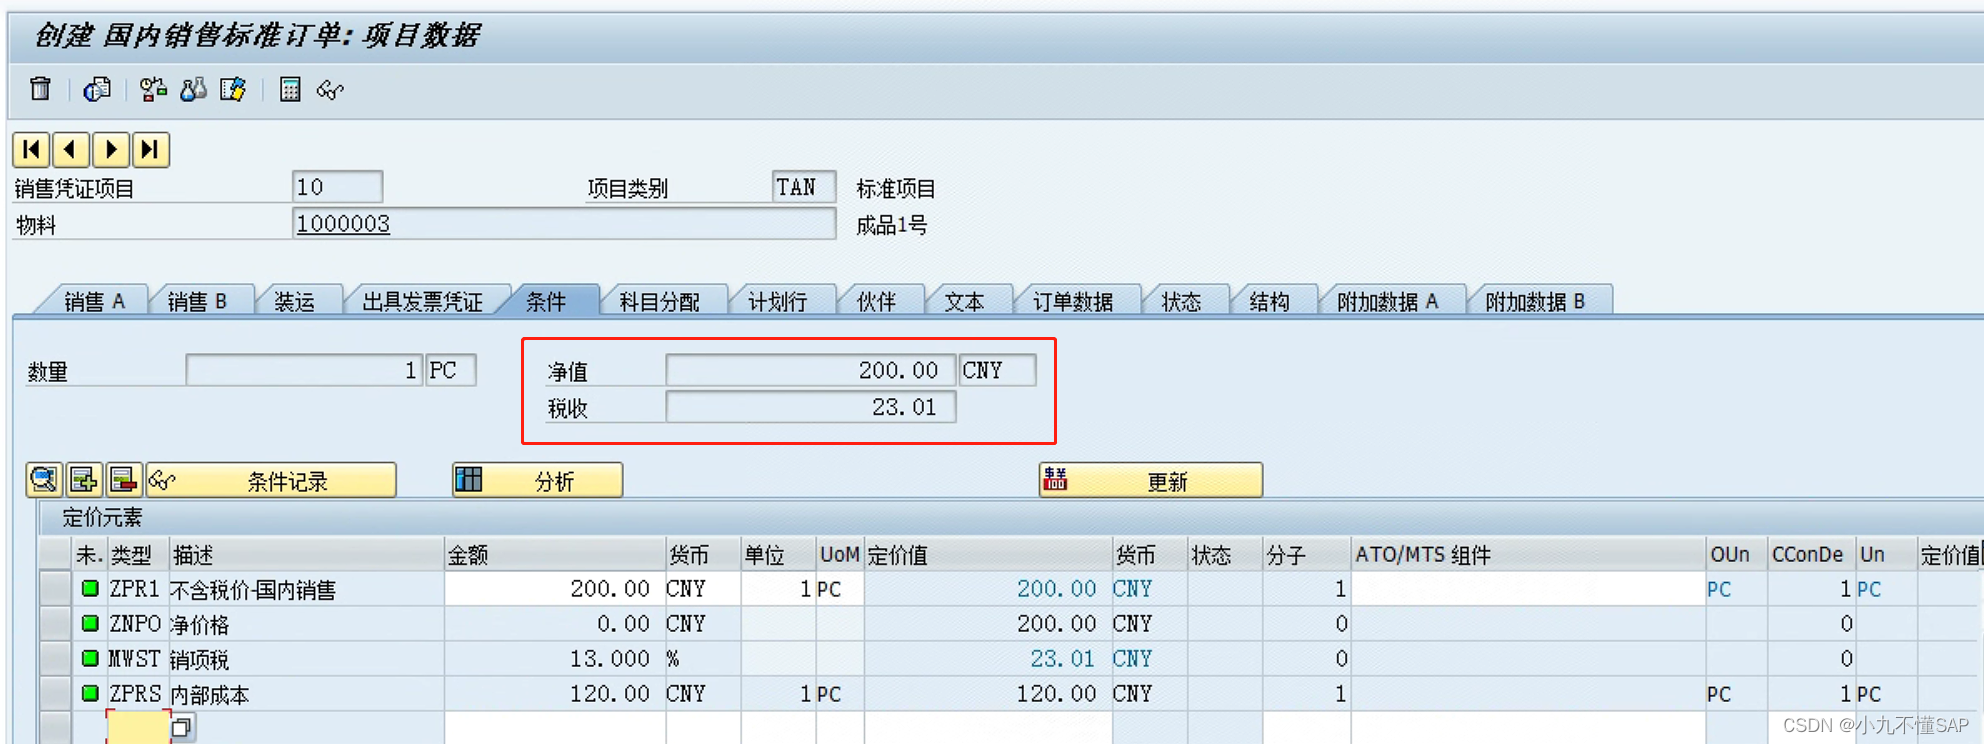
Task: Click green status indicator of ZNPO row
Action: [x=90, y=623]
